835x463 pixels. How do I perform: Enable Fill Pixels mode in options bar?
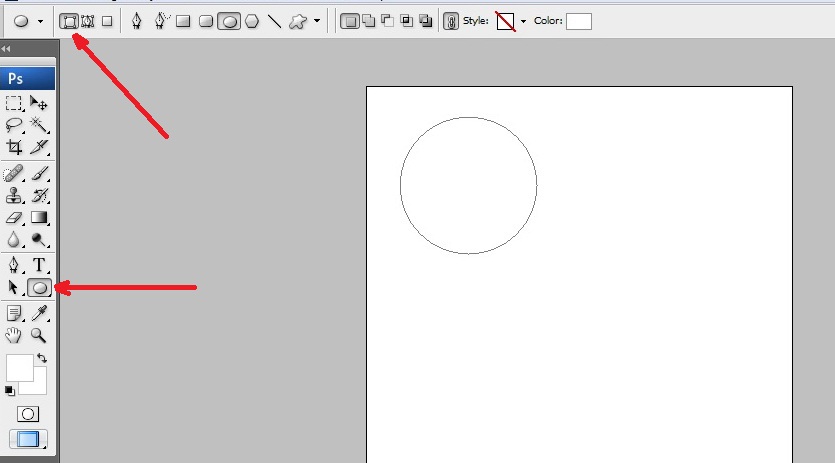pyautogui.click(x=107, y=21)
